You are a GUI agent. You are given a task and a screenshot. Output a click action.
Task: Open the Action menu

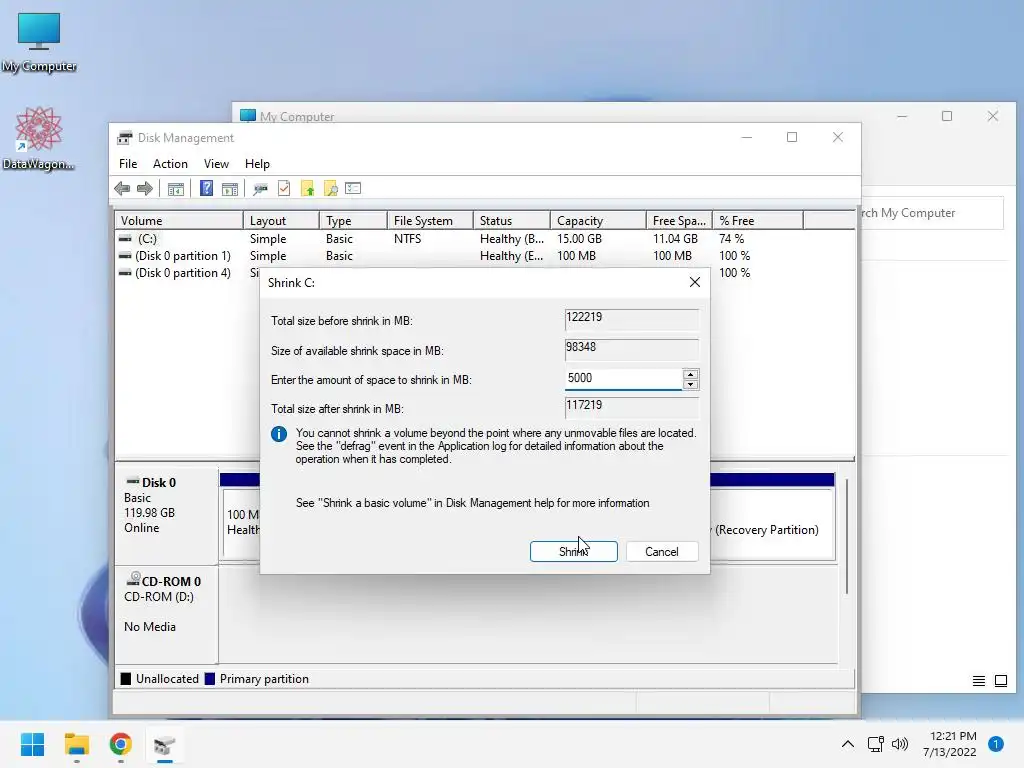(170, 164)
